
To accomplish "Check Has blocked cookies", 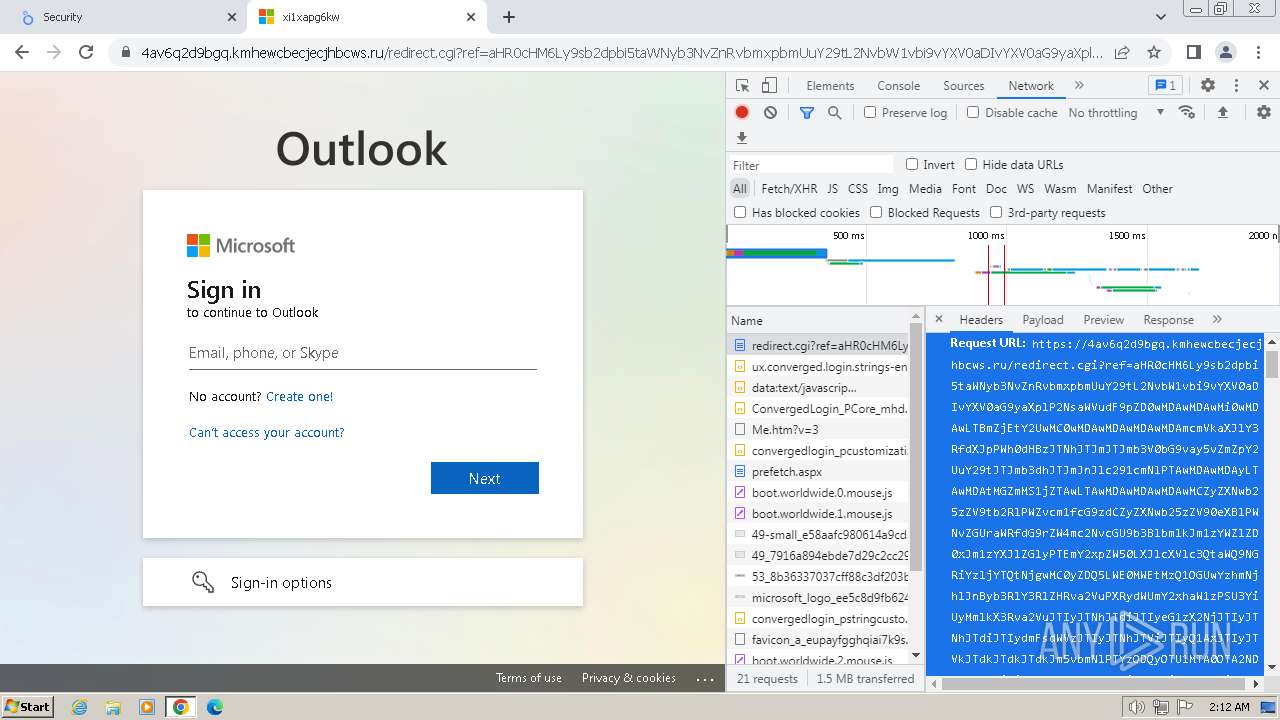I will [740, 212].
